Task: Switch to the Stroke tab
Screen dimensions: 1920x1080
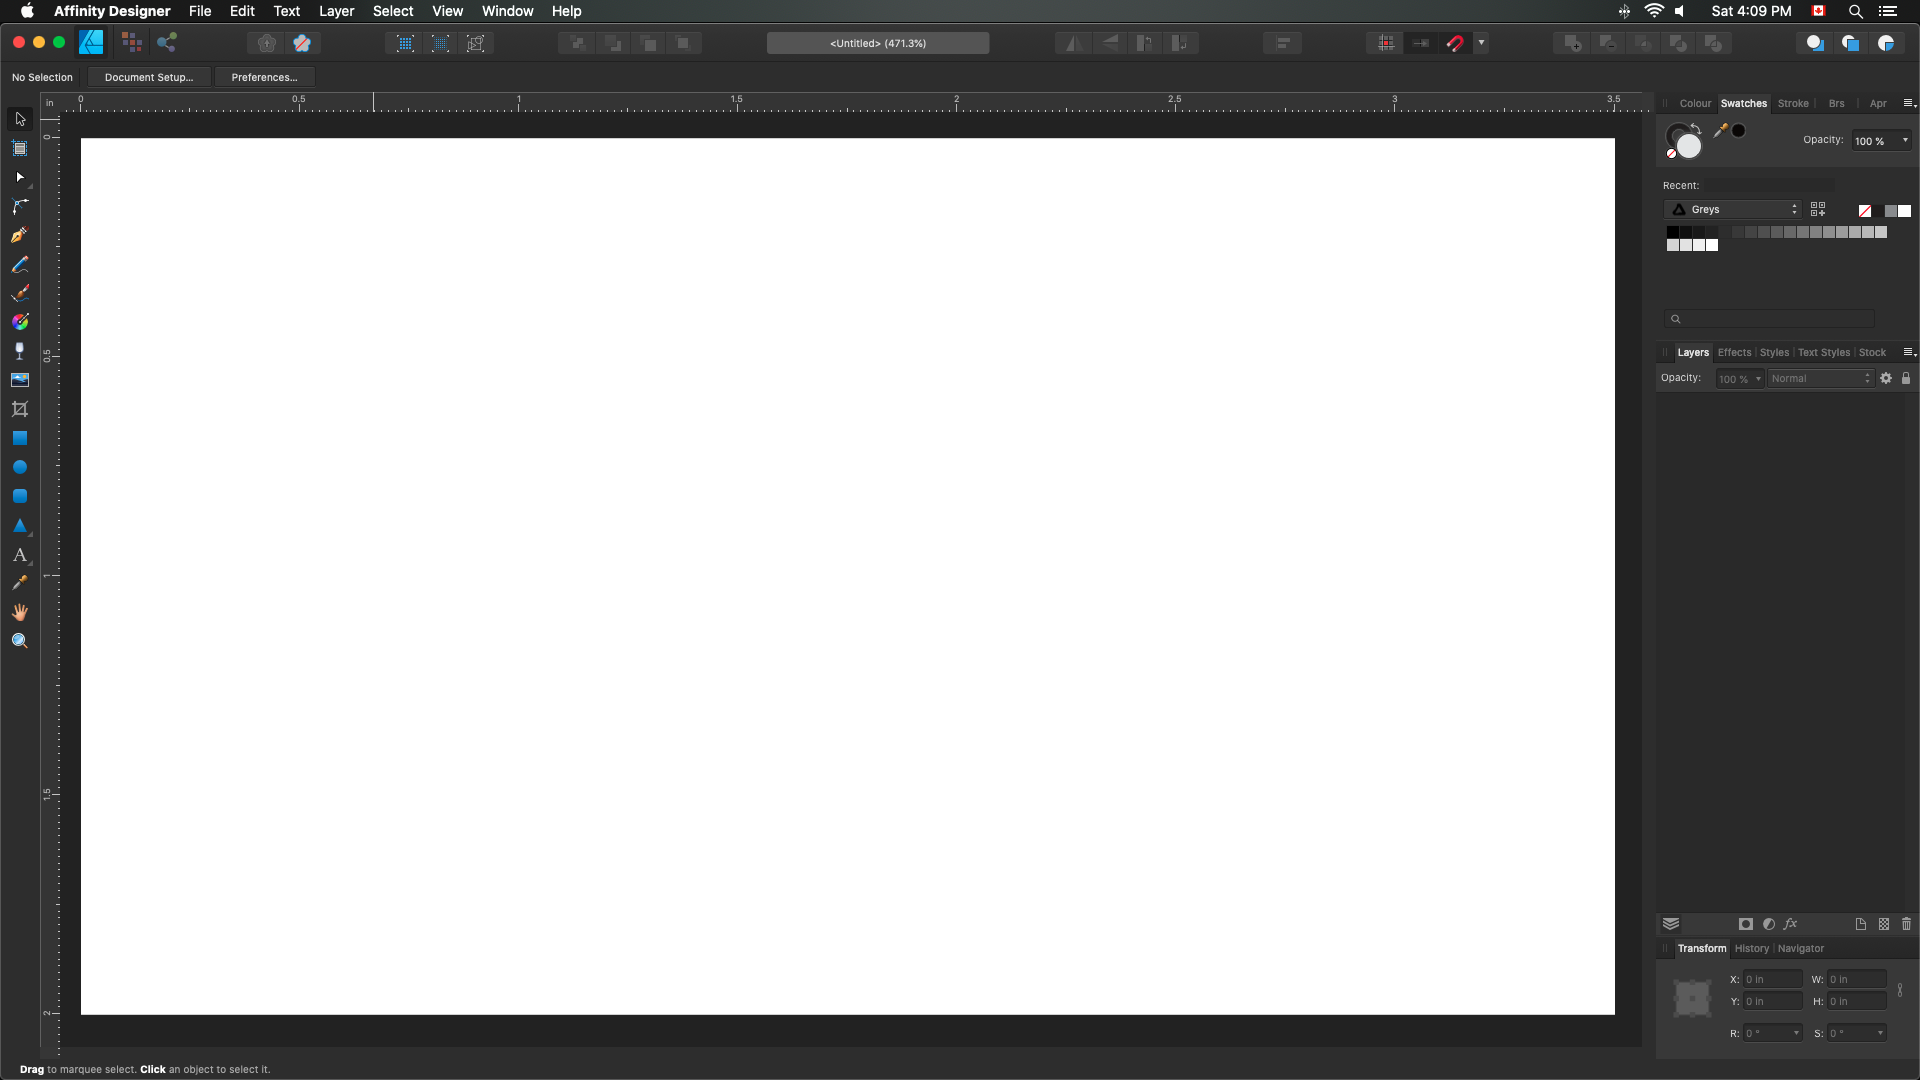Action: [1793, 103]
